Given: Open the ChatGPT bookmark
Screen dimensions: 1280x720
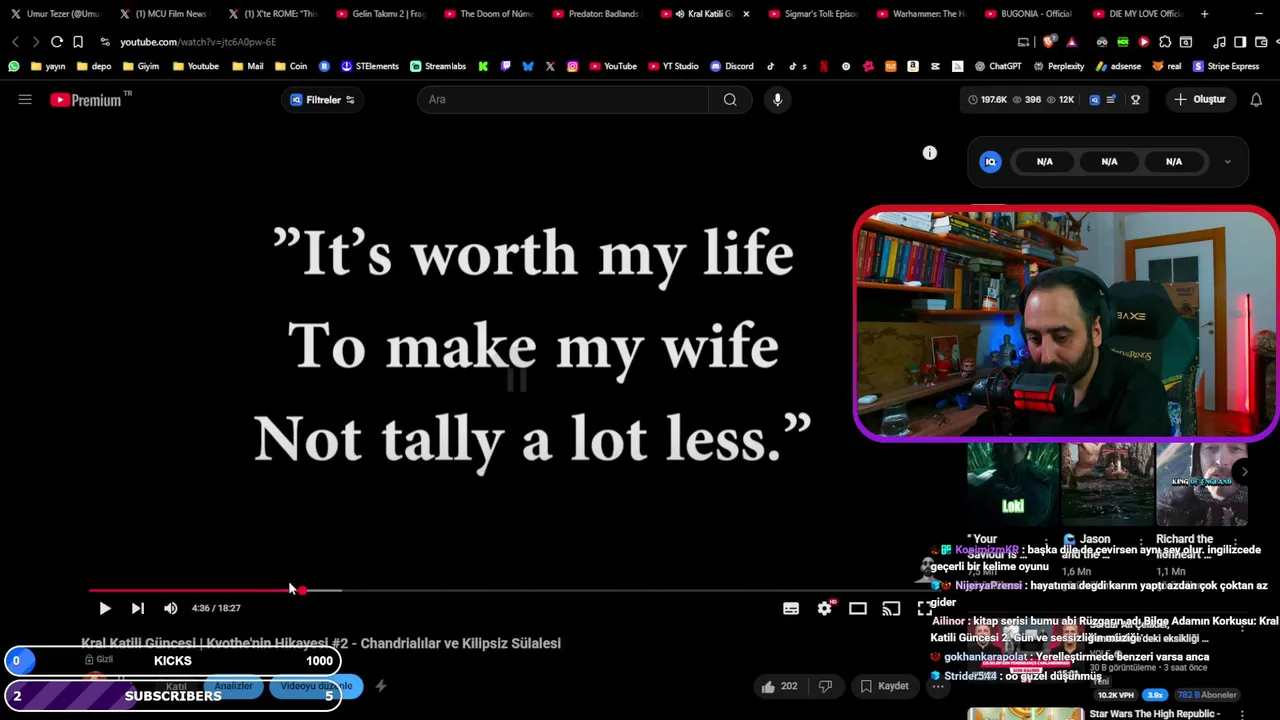Looking at the screenshot, I should pyautogui.click(x=997, y=66).
